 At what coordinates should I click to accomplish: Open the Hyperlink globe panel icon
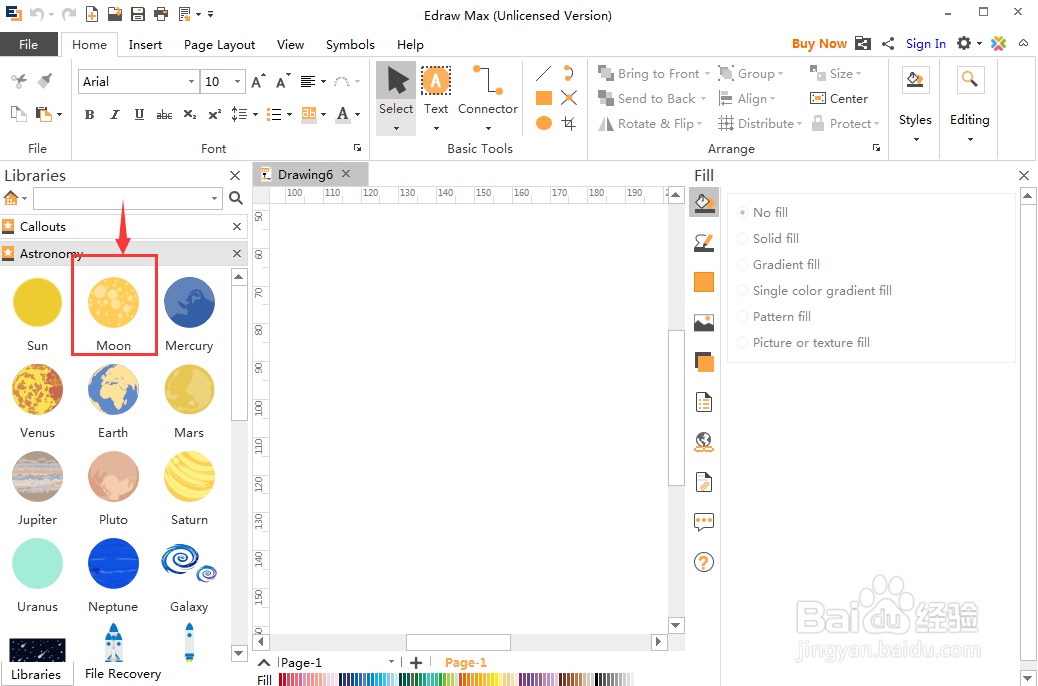tap(704, 442)
